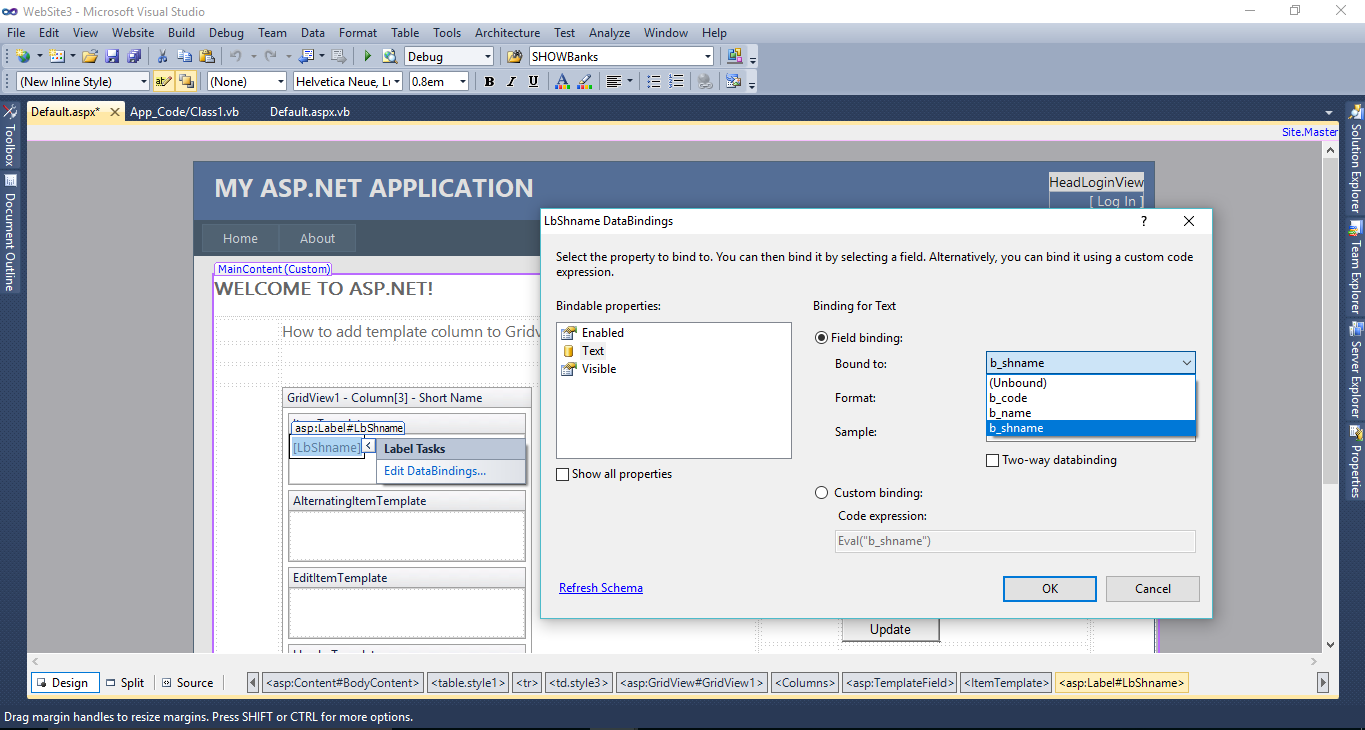Choose b_code in the dropdown list
The width and height of the screenshot is (1365, 730).
(1090, 398)
